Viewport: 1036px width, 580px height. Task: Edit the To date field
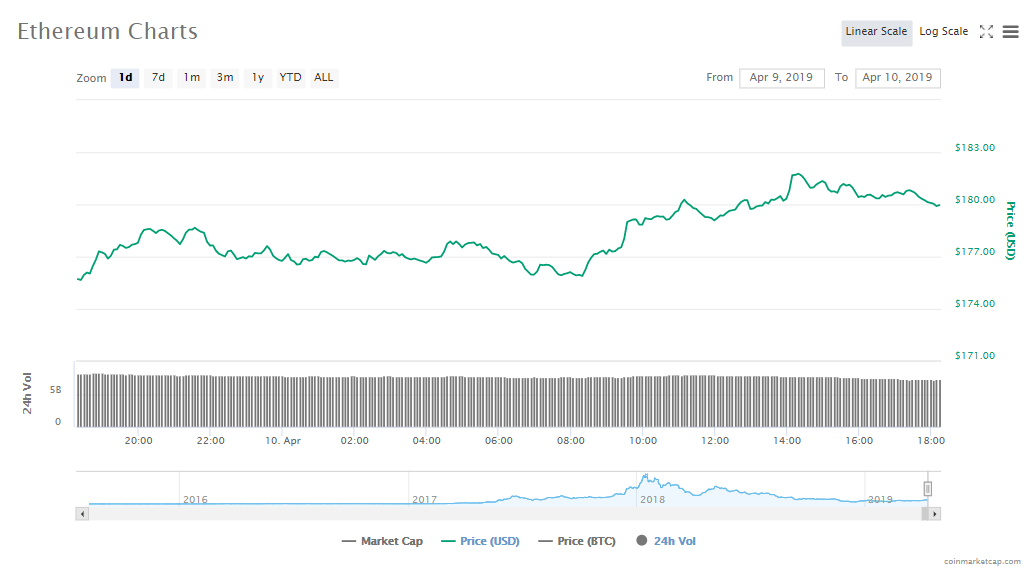click(x=897, y=78)
